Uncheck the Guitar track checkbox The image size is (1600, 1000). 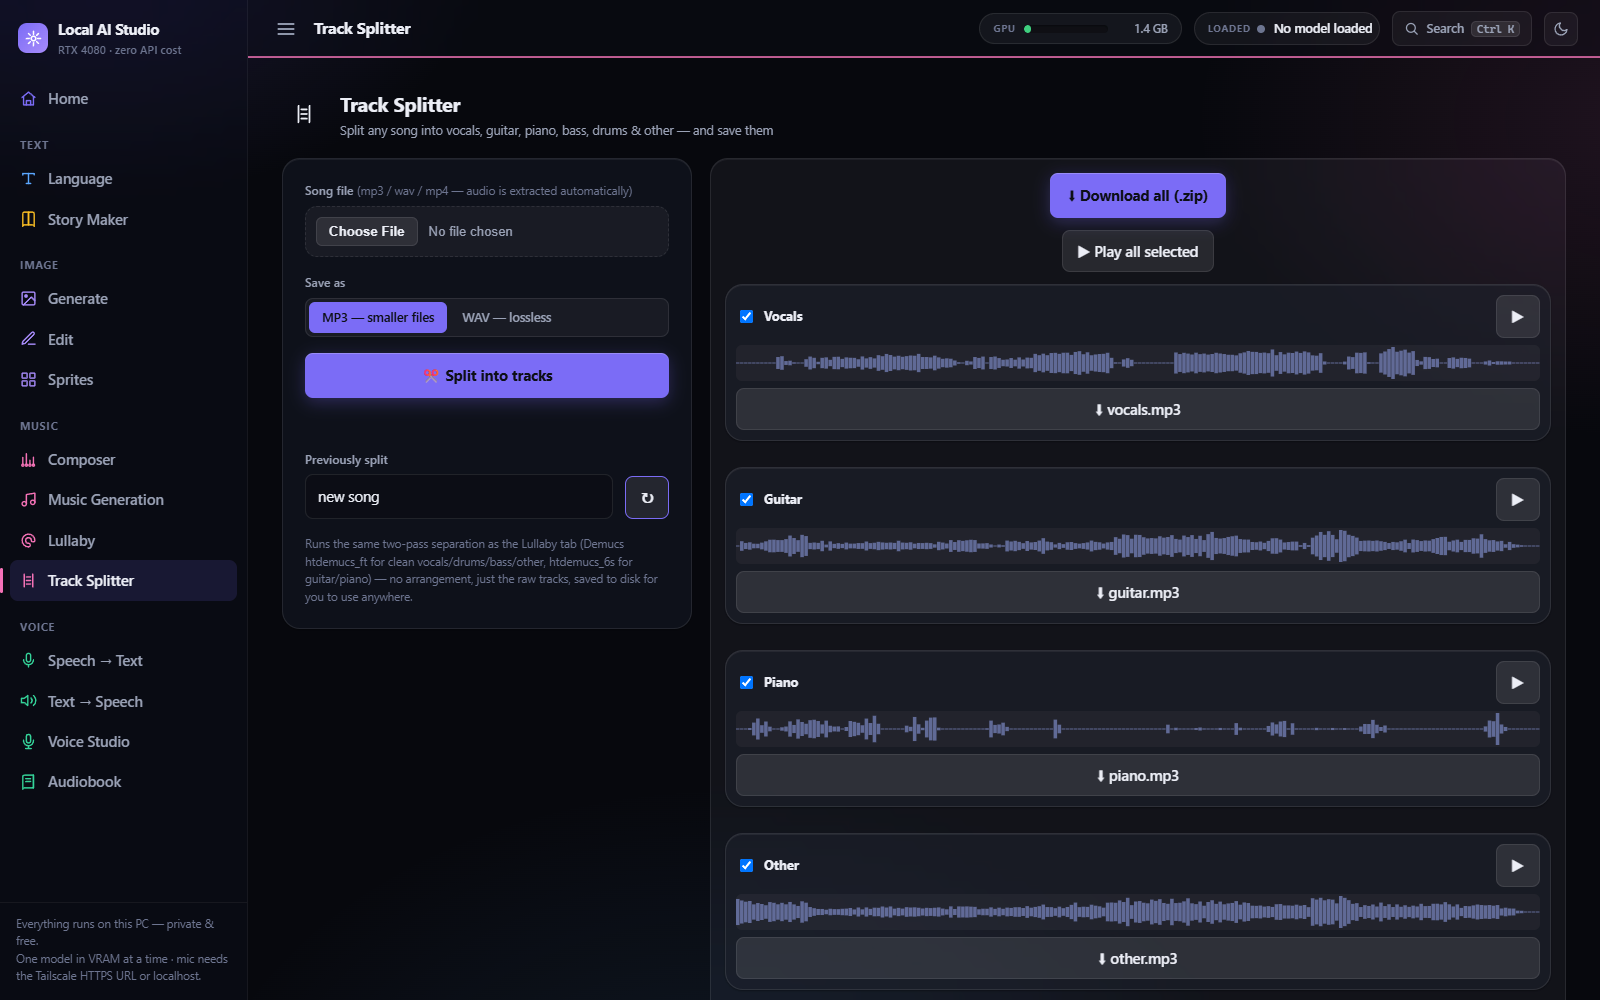point(746,500)
